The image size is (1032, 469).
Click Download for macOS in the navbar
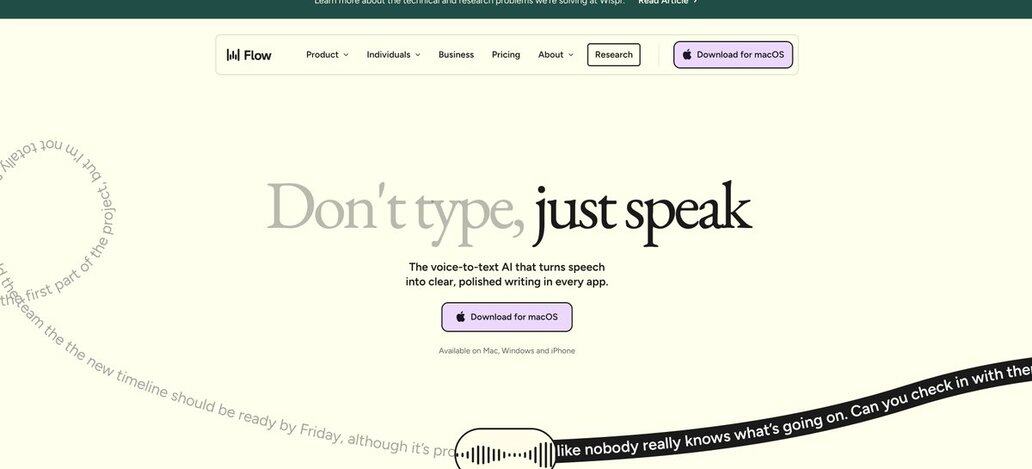tap(733, 55)
